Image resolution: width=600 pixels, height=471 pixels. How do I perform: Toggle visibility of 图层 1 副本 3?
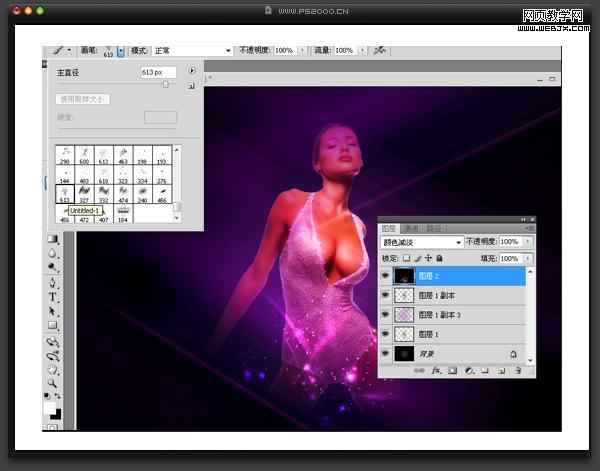point(385,314)
